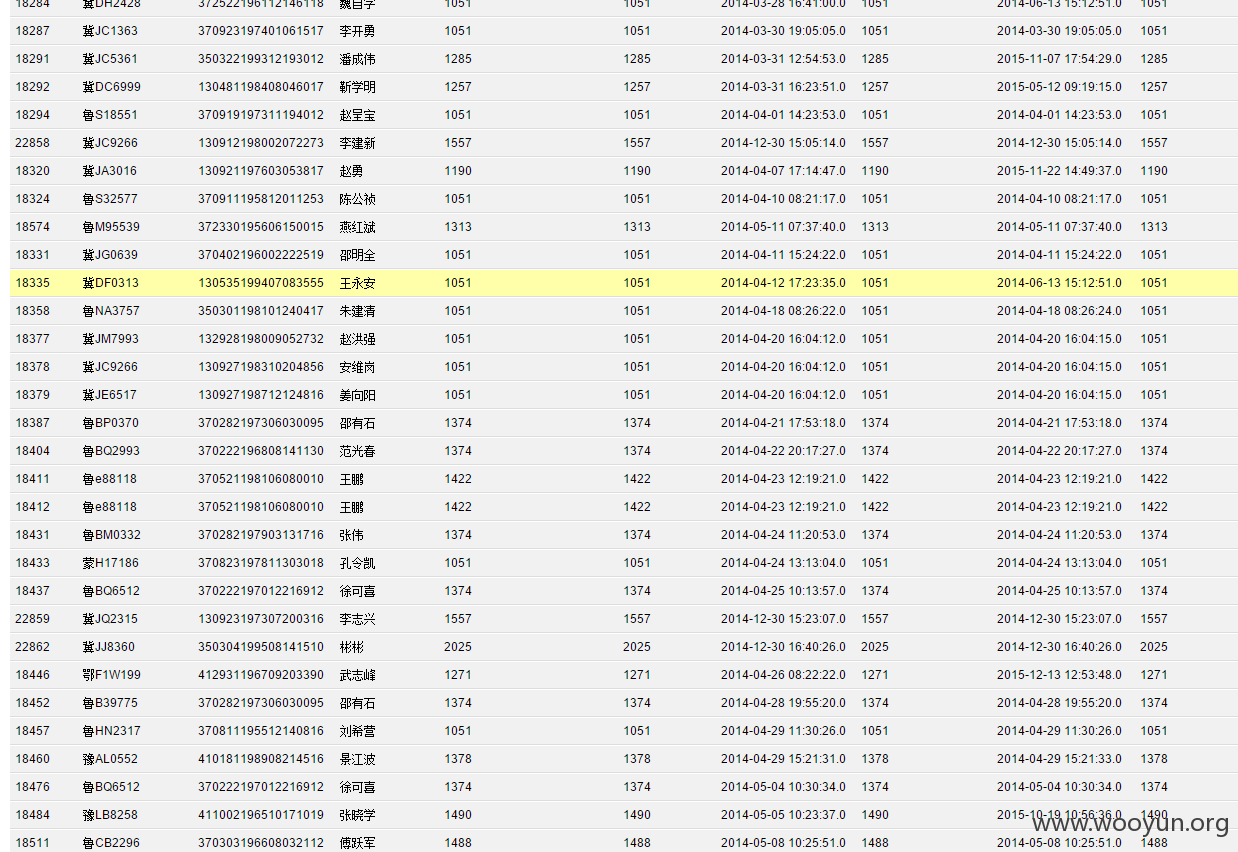This screenshot has width=1238, height=852.
Task: Click timestamp 2015-11-07 17:54:29.0
Action: (x=1059, y=59)
